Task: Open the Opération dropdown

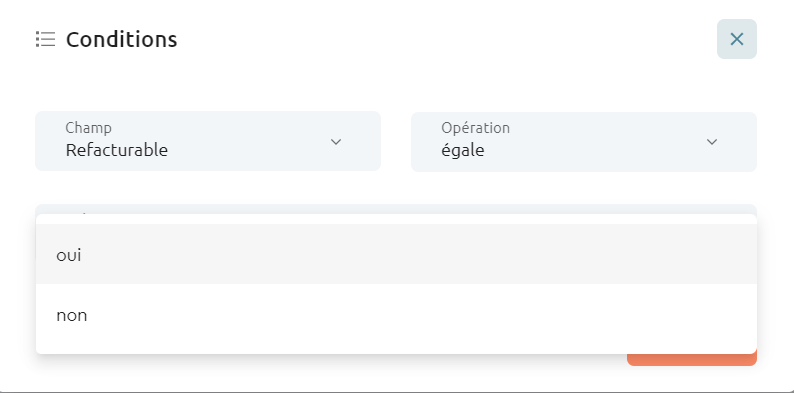Action: tap(584, 142)
